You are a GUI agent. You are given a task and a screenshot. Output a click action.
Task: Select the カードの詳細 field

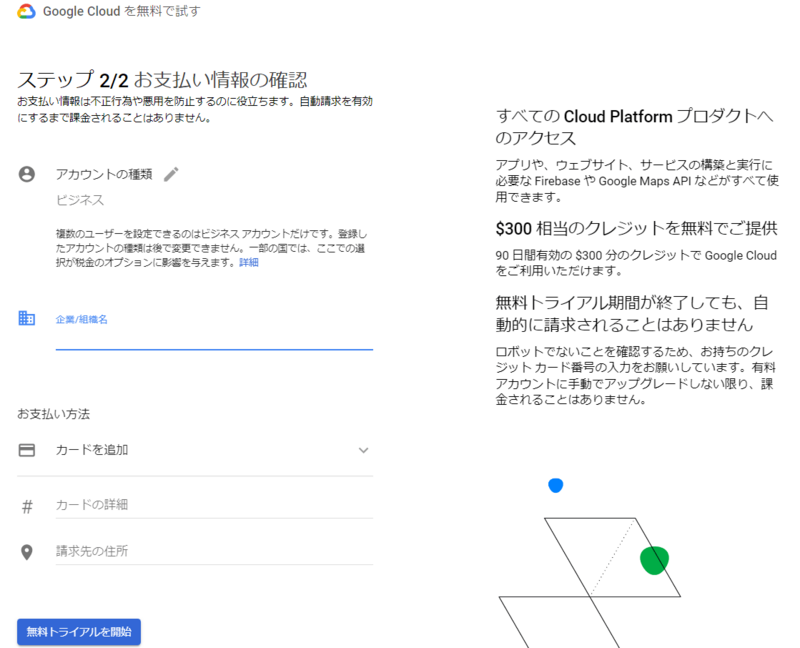pos(213,505)
